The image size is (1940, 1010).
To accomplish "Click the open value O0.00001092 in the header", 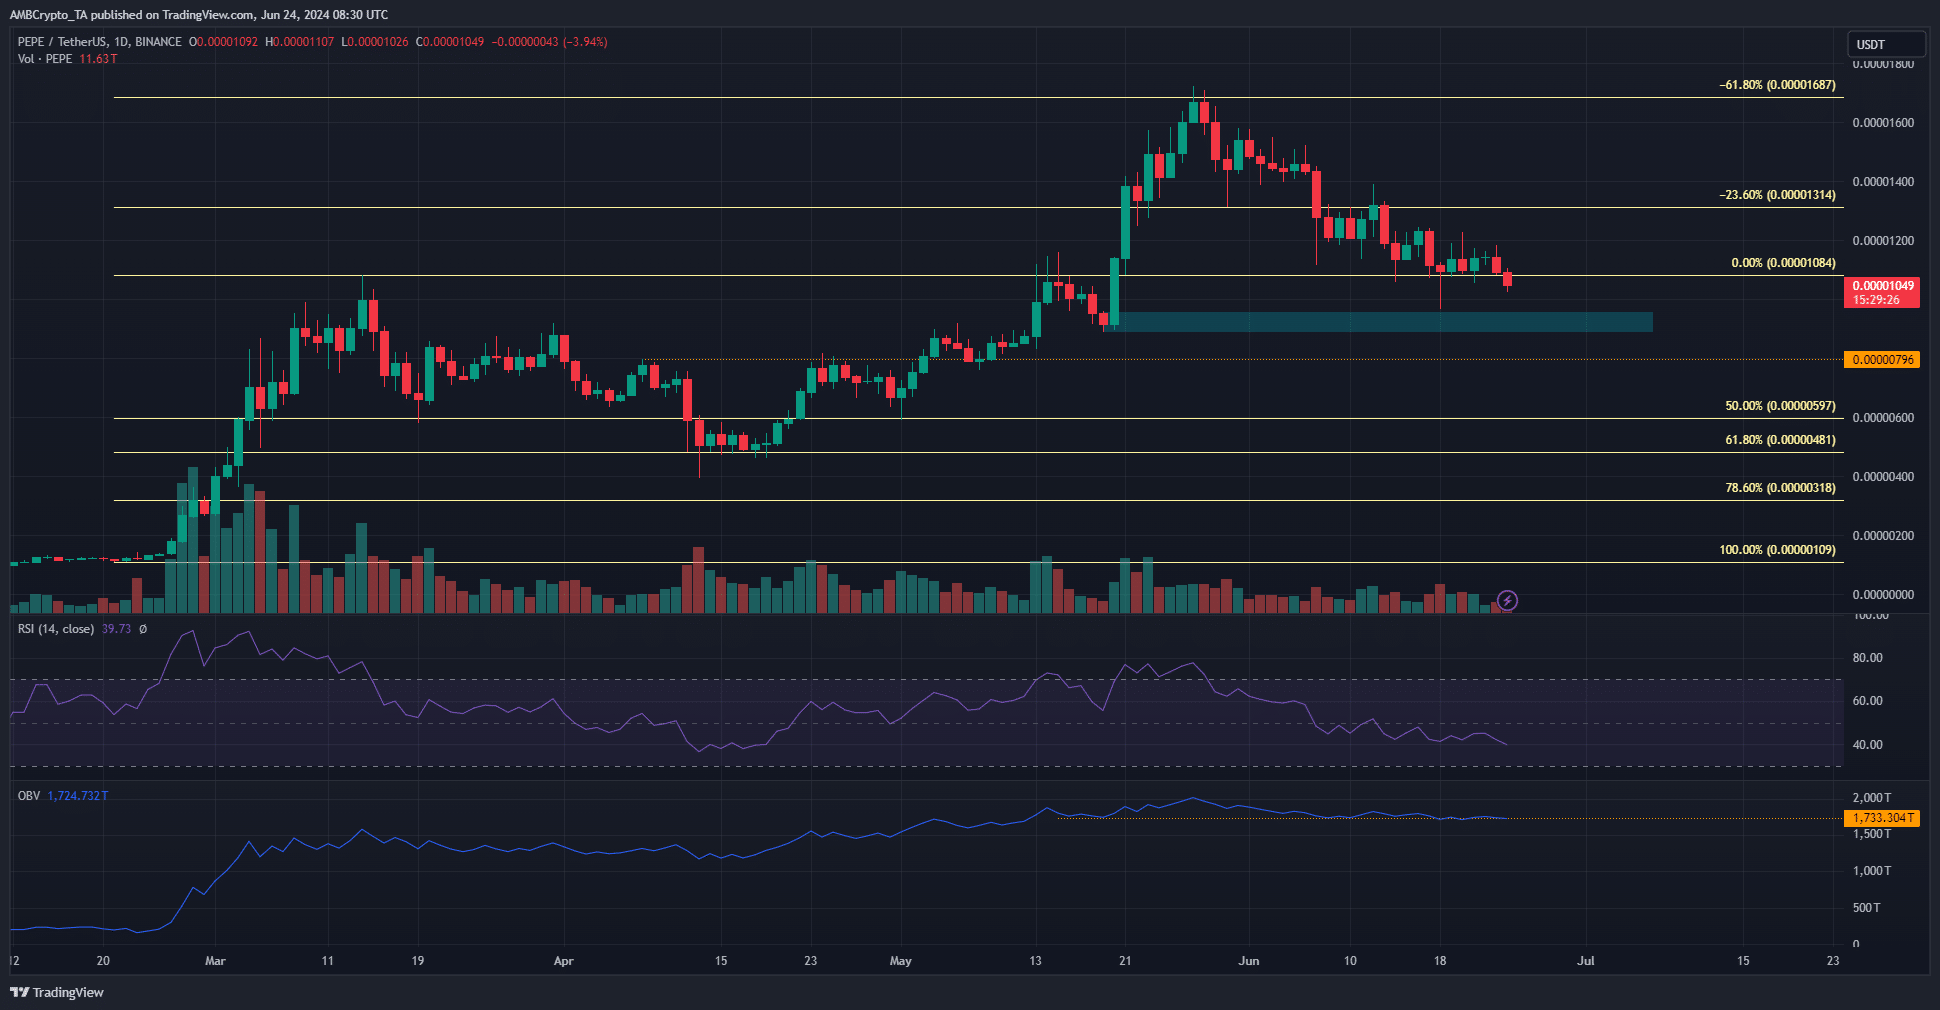I will 223,42.
